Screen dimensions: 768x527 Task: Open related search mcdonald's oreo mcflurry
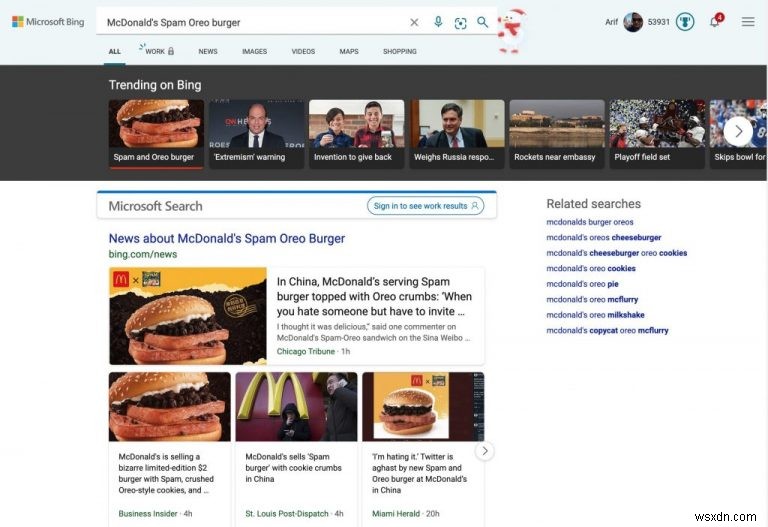click(592, 300)
